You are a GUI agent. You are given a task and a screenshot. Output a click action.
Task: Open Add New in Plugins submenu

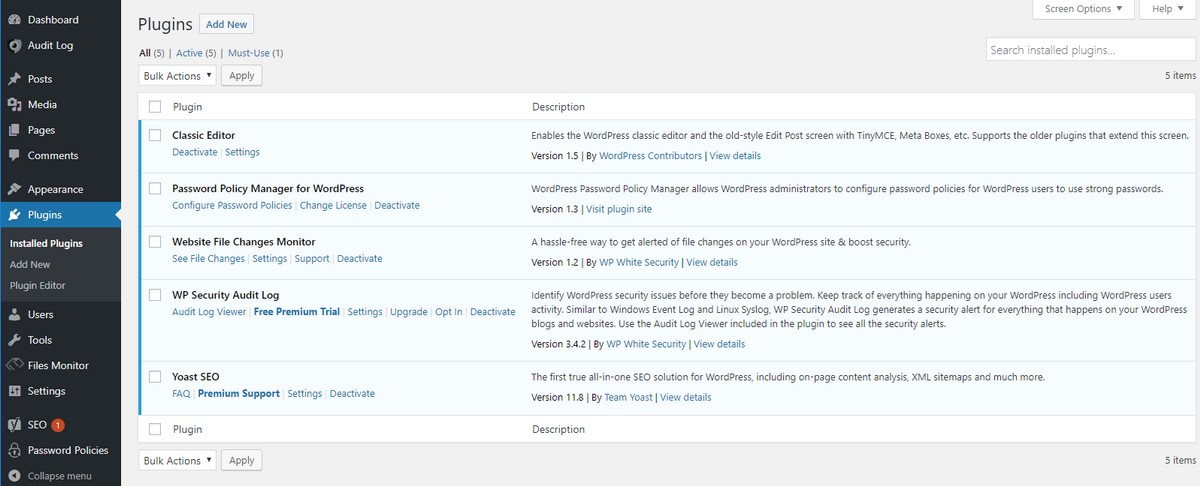click(x=30, y=264)
